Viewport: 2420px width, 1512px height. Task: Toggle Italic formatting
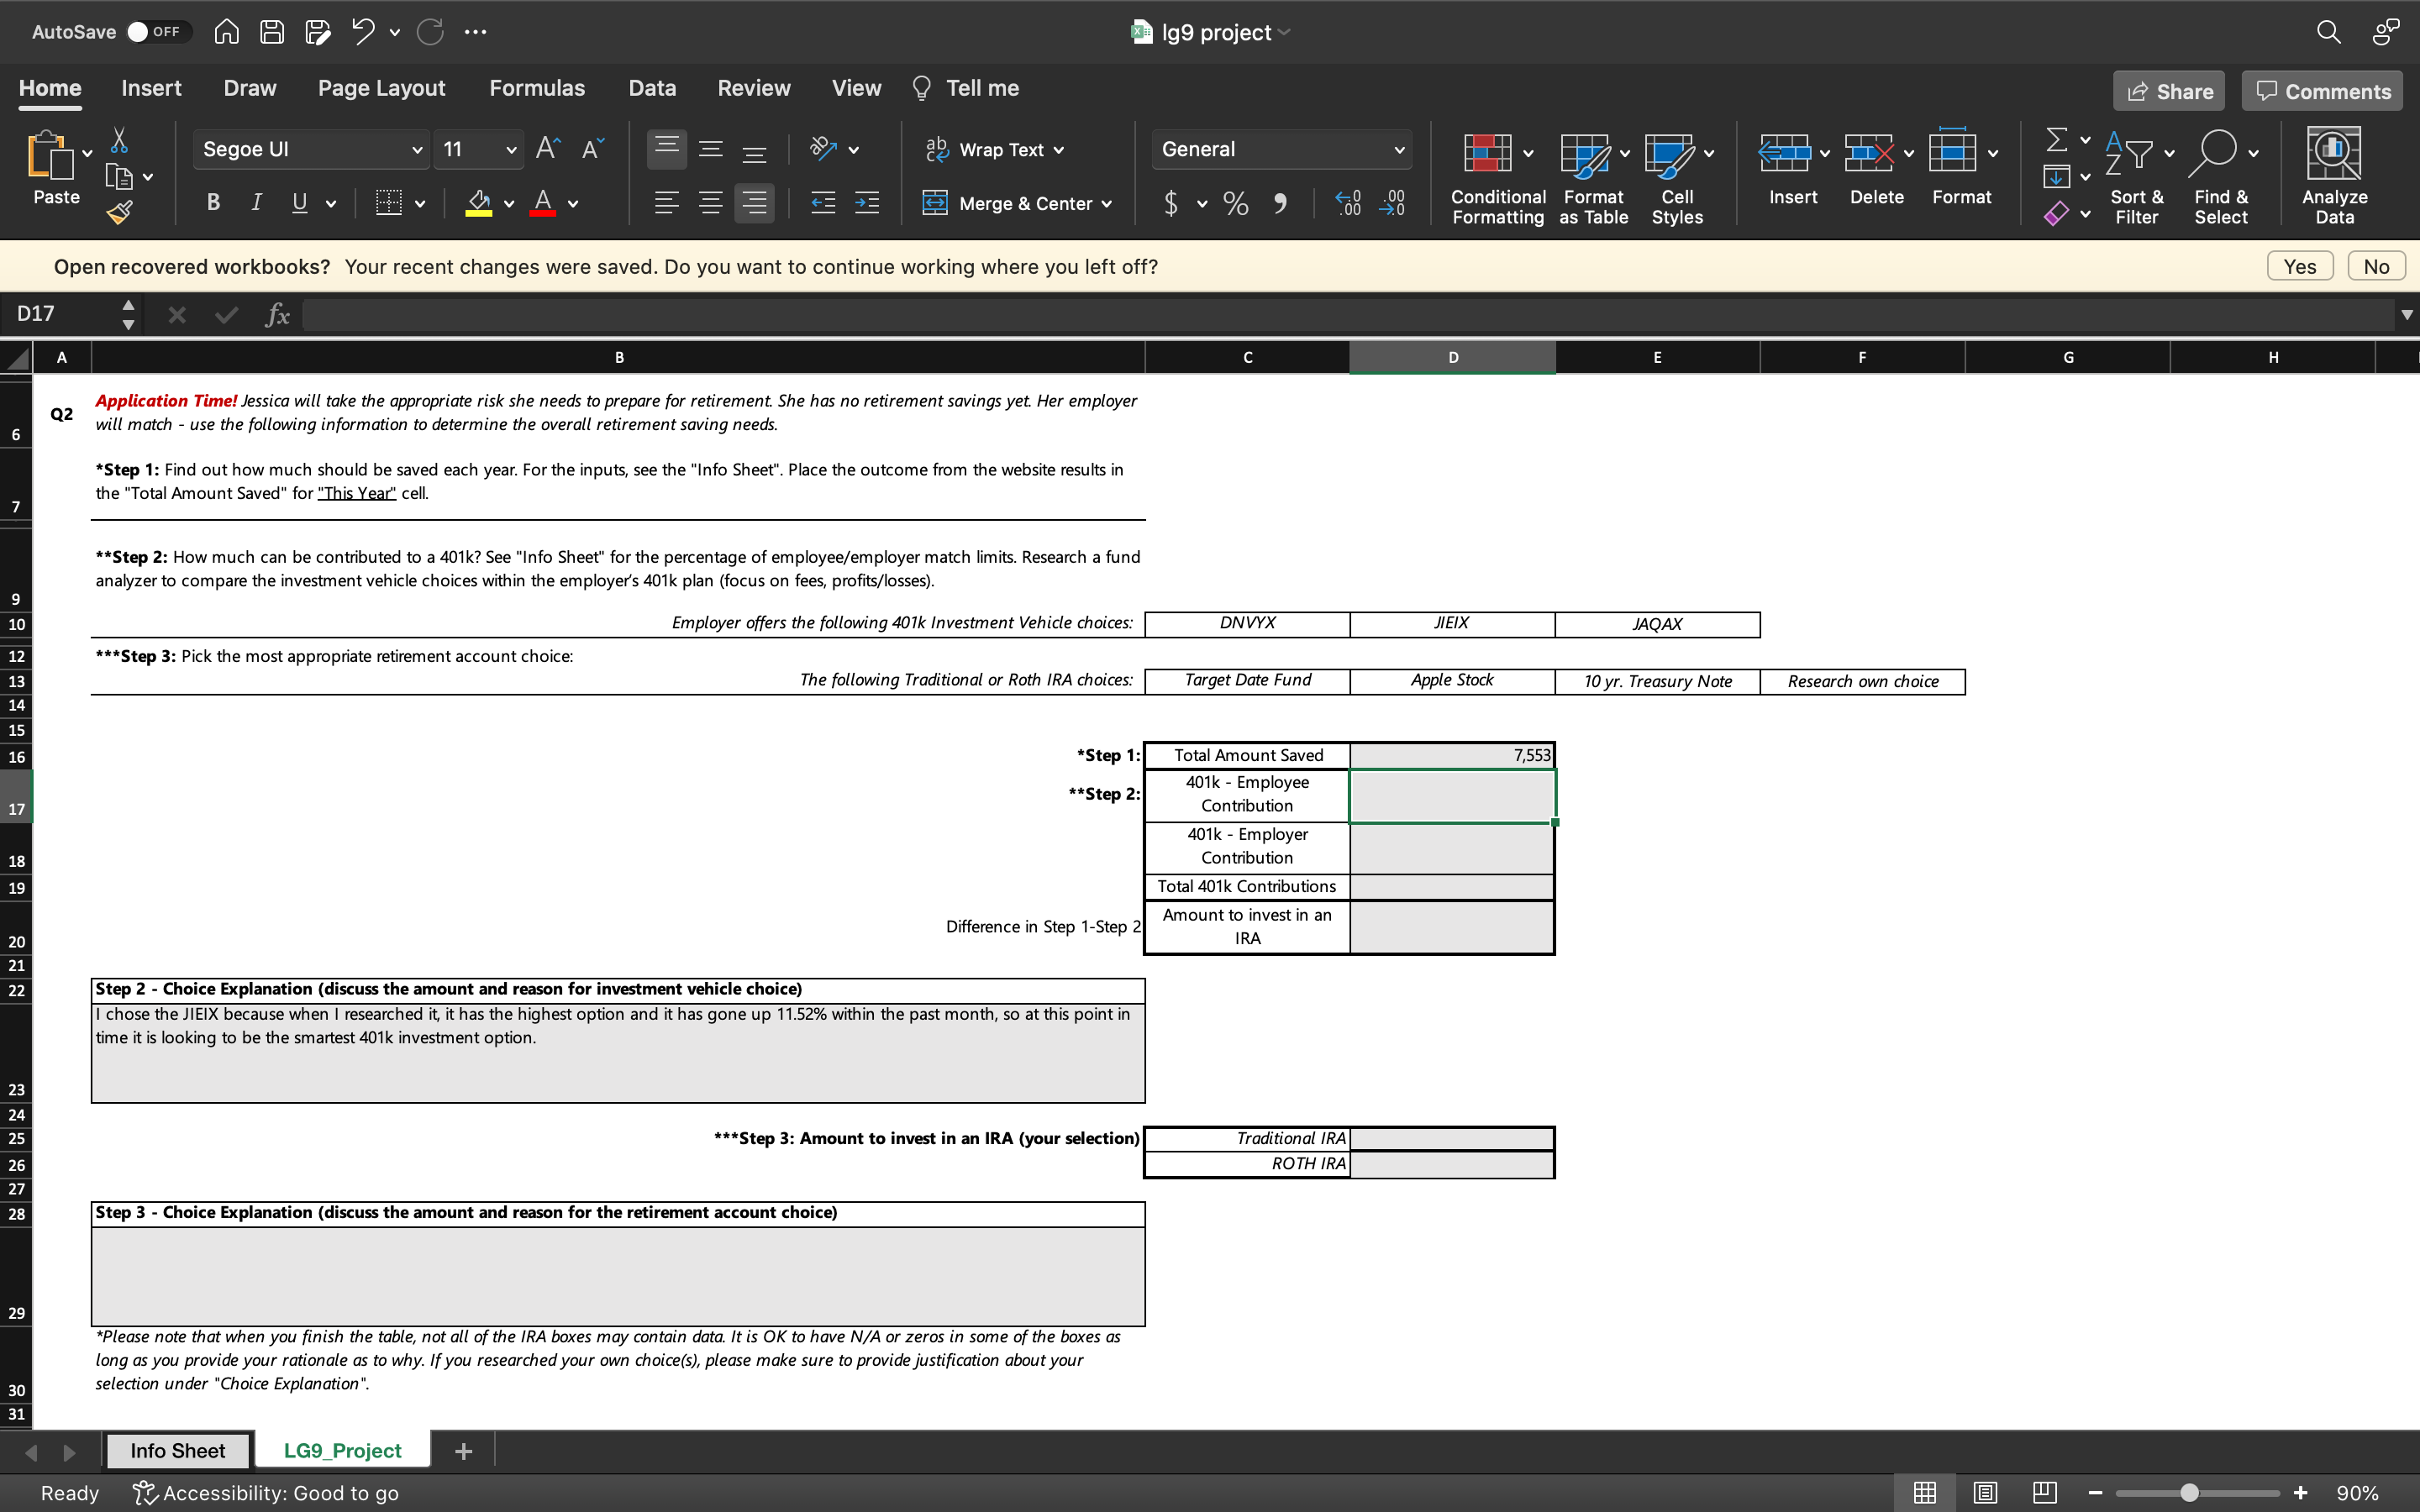pyautogui.click(x=256, y=203)
